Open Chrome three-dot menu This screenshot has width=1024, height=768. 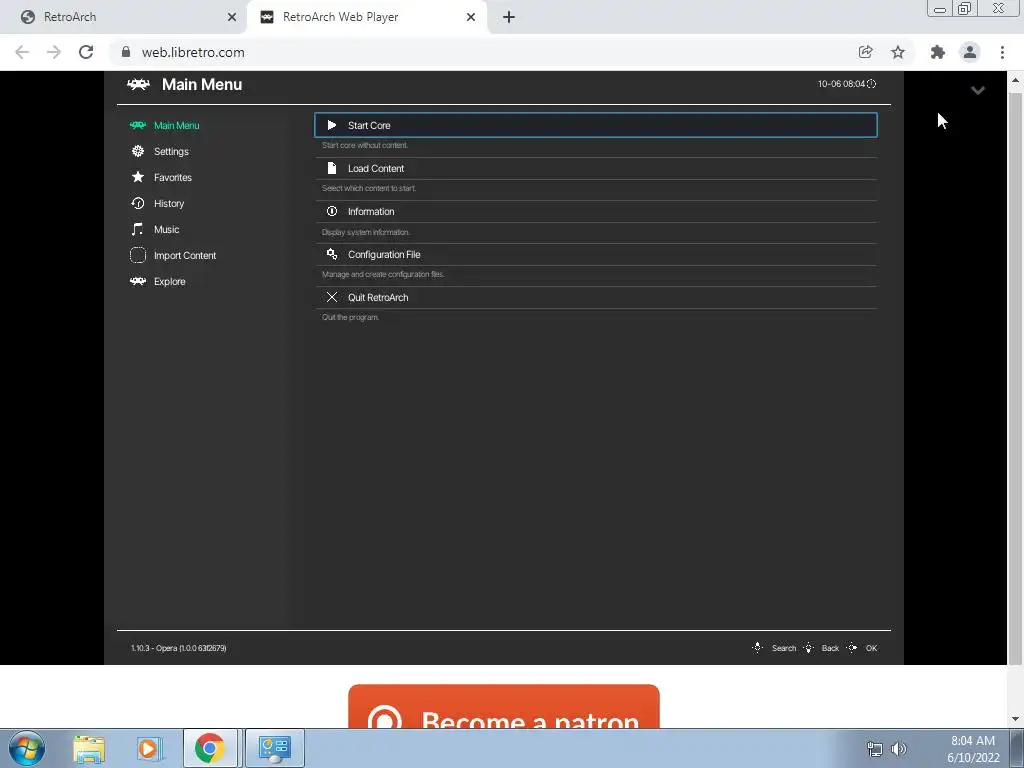1002,52
